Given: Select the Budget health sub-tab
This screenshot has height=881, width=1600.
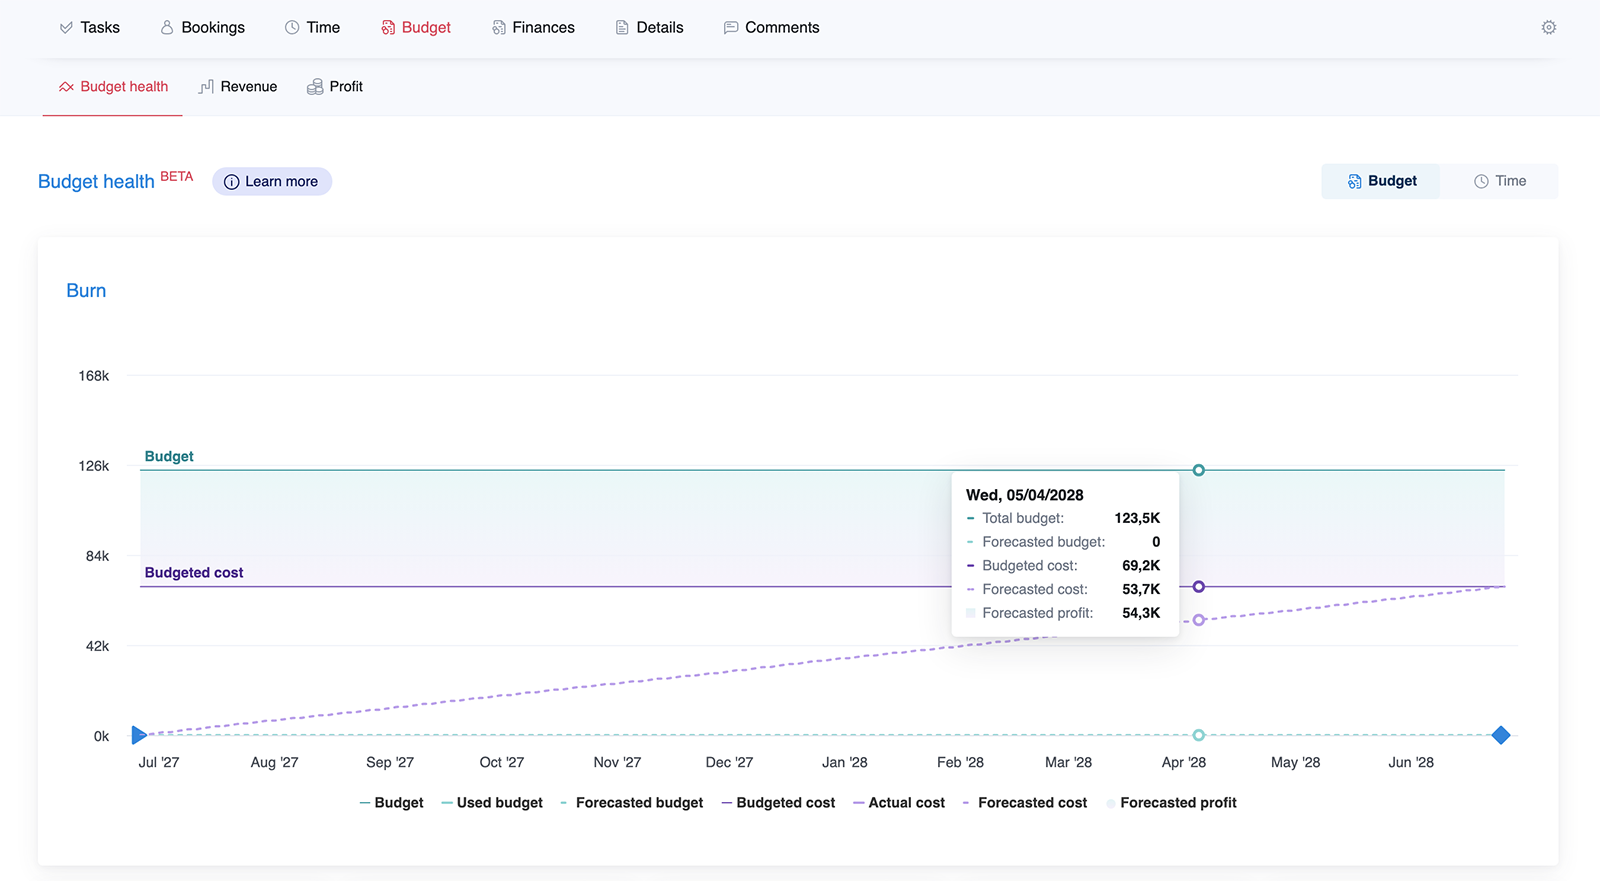Looking at the screenshot, I should click(113, 87).
